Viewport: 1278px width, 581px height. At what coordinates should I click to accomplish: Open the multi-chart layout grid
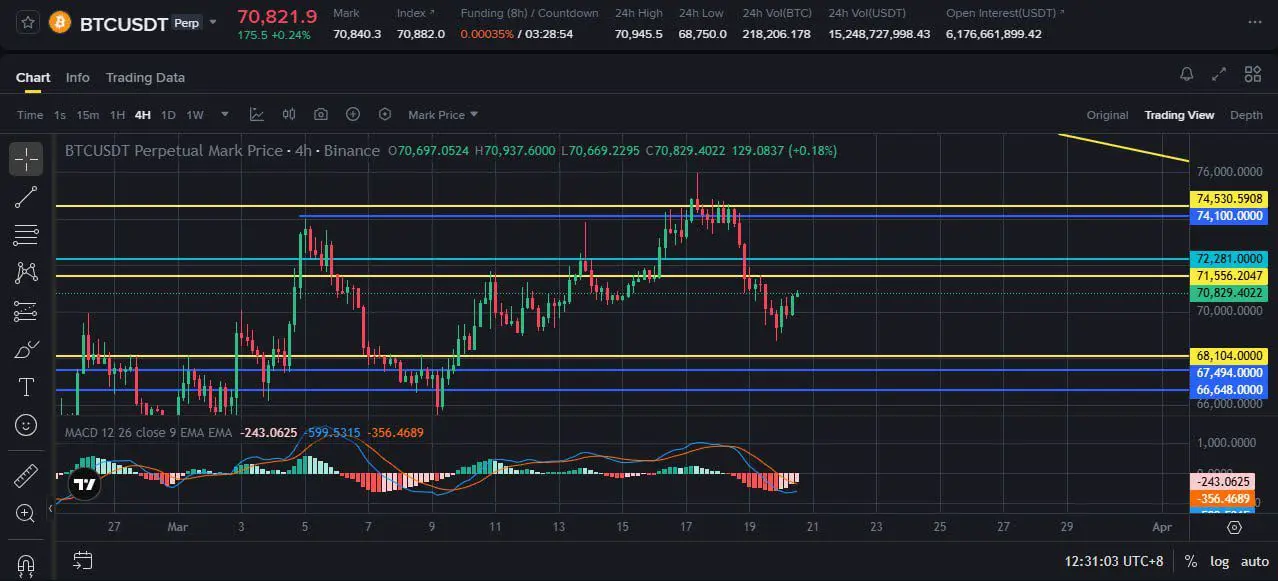[1253, 74]
